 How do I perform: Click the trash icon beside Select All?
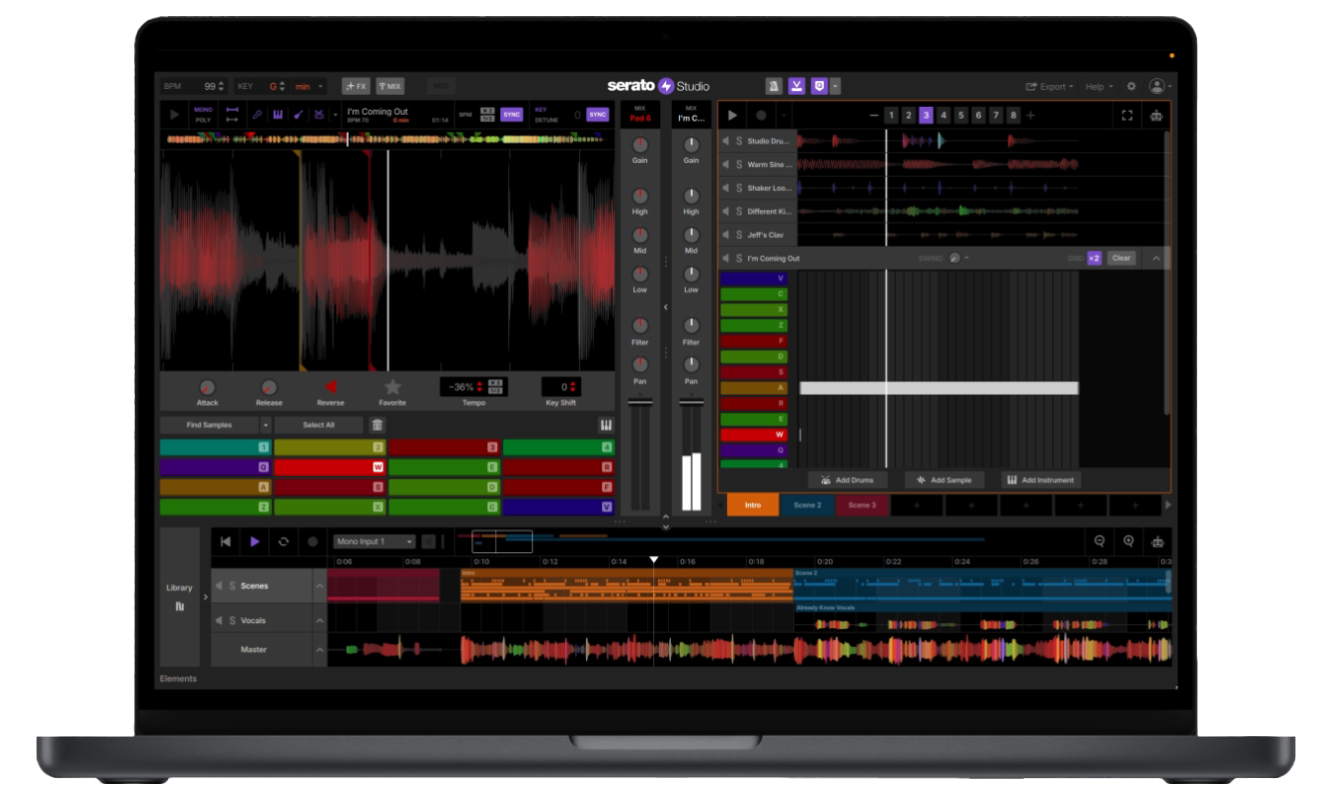(377, 425)
